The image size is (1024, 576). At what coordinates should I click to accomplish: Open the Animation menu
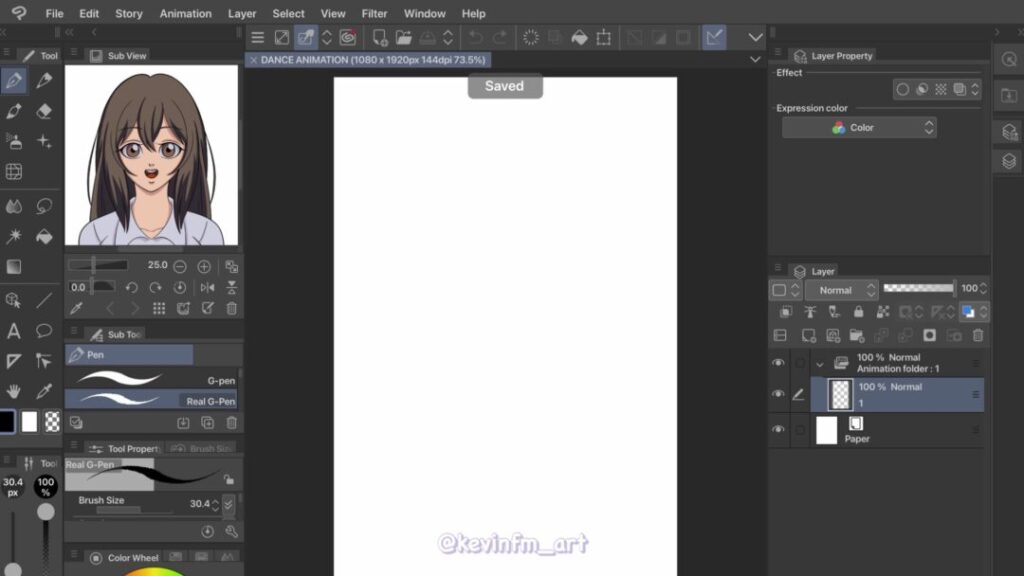[185, 13]
